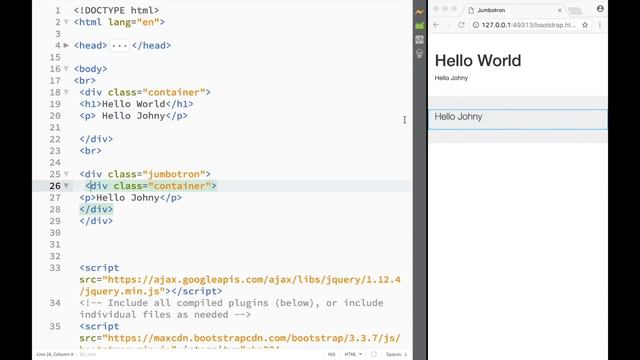Close the Jumbotron browser tab

click(x=560, y=10)
